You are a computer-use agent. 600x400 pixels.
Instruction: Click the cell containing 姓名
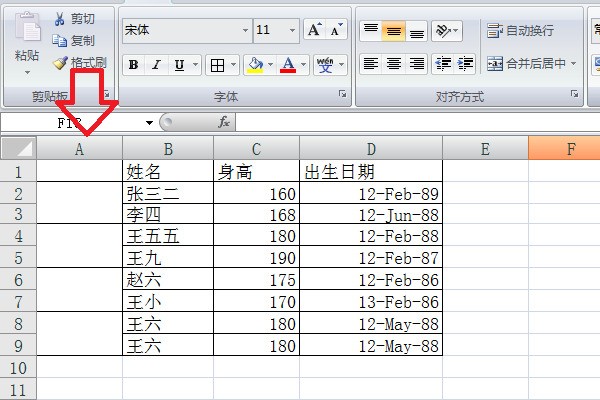168,171
